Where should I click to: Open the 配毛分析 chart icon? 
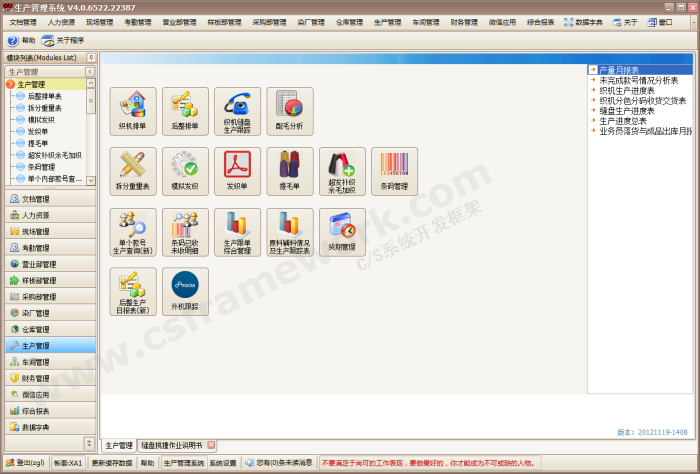click(x=290, y=111)
